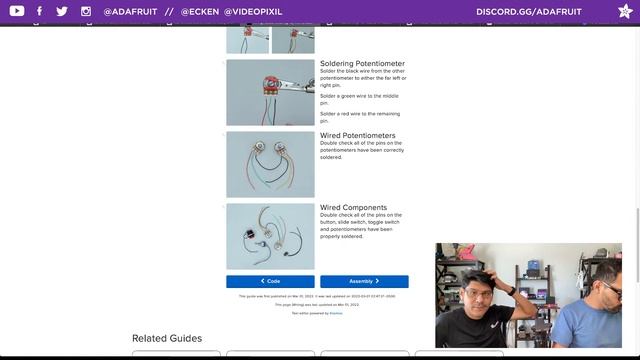
Task: Click the @VIDEOPIXIL handle text
Action: click(253, 12)
